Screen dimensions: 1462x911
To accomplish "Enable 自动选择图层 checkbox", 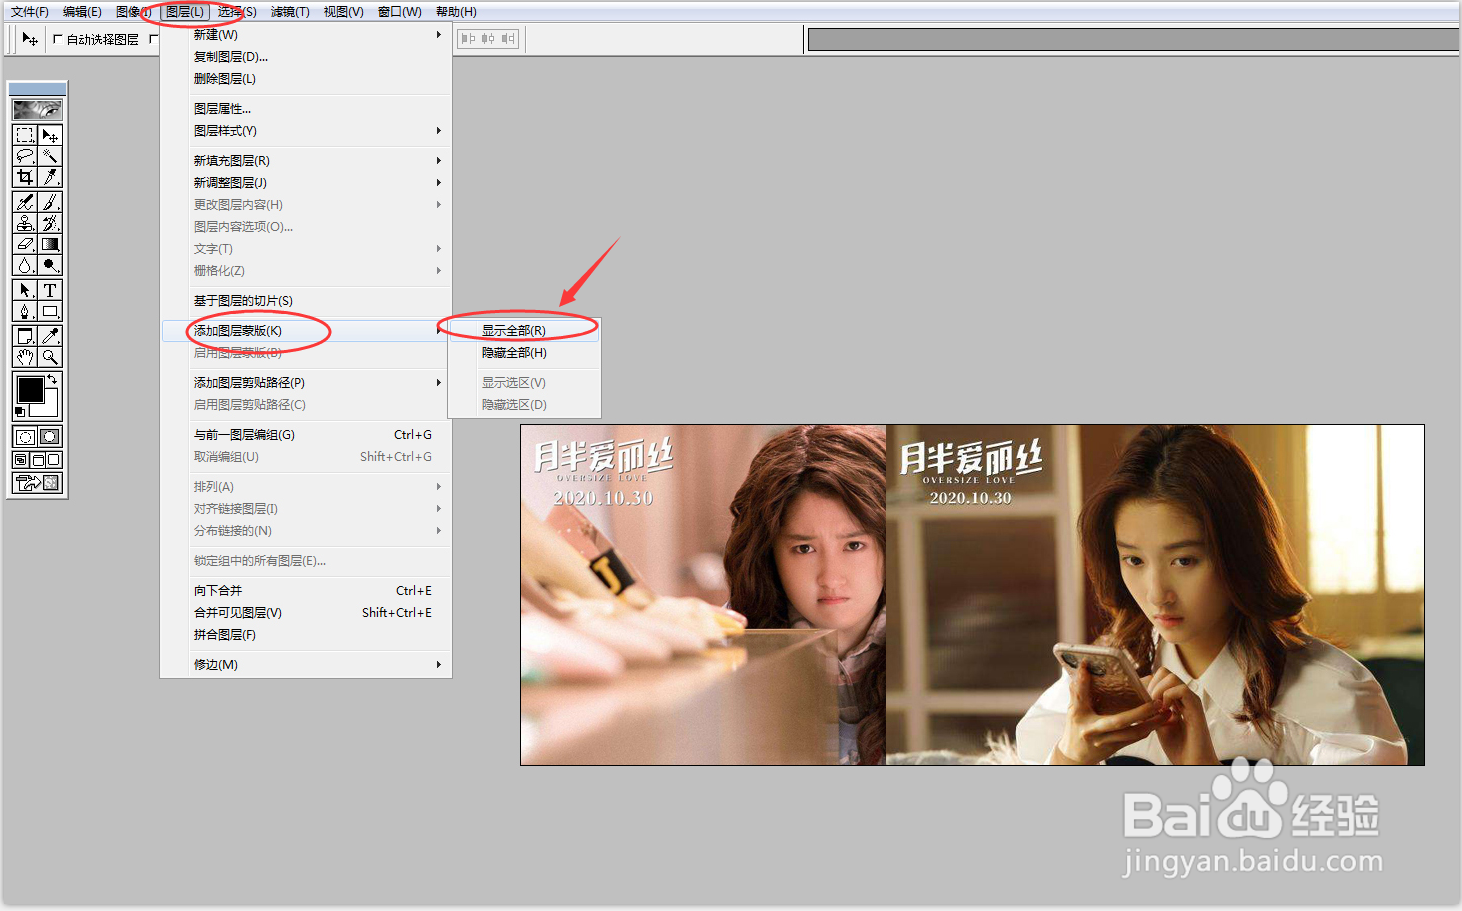I will point(57,39).
